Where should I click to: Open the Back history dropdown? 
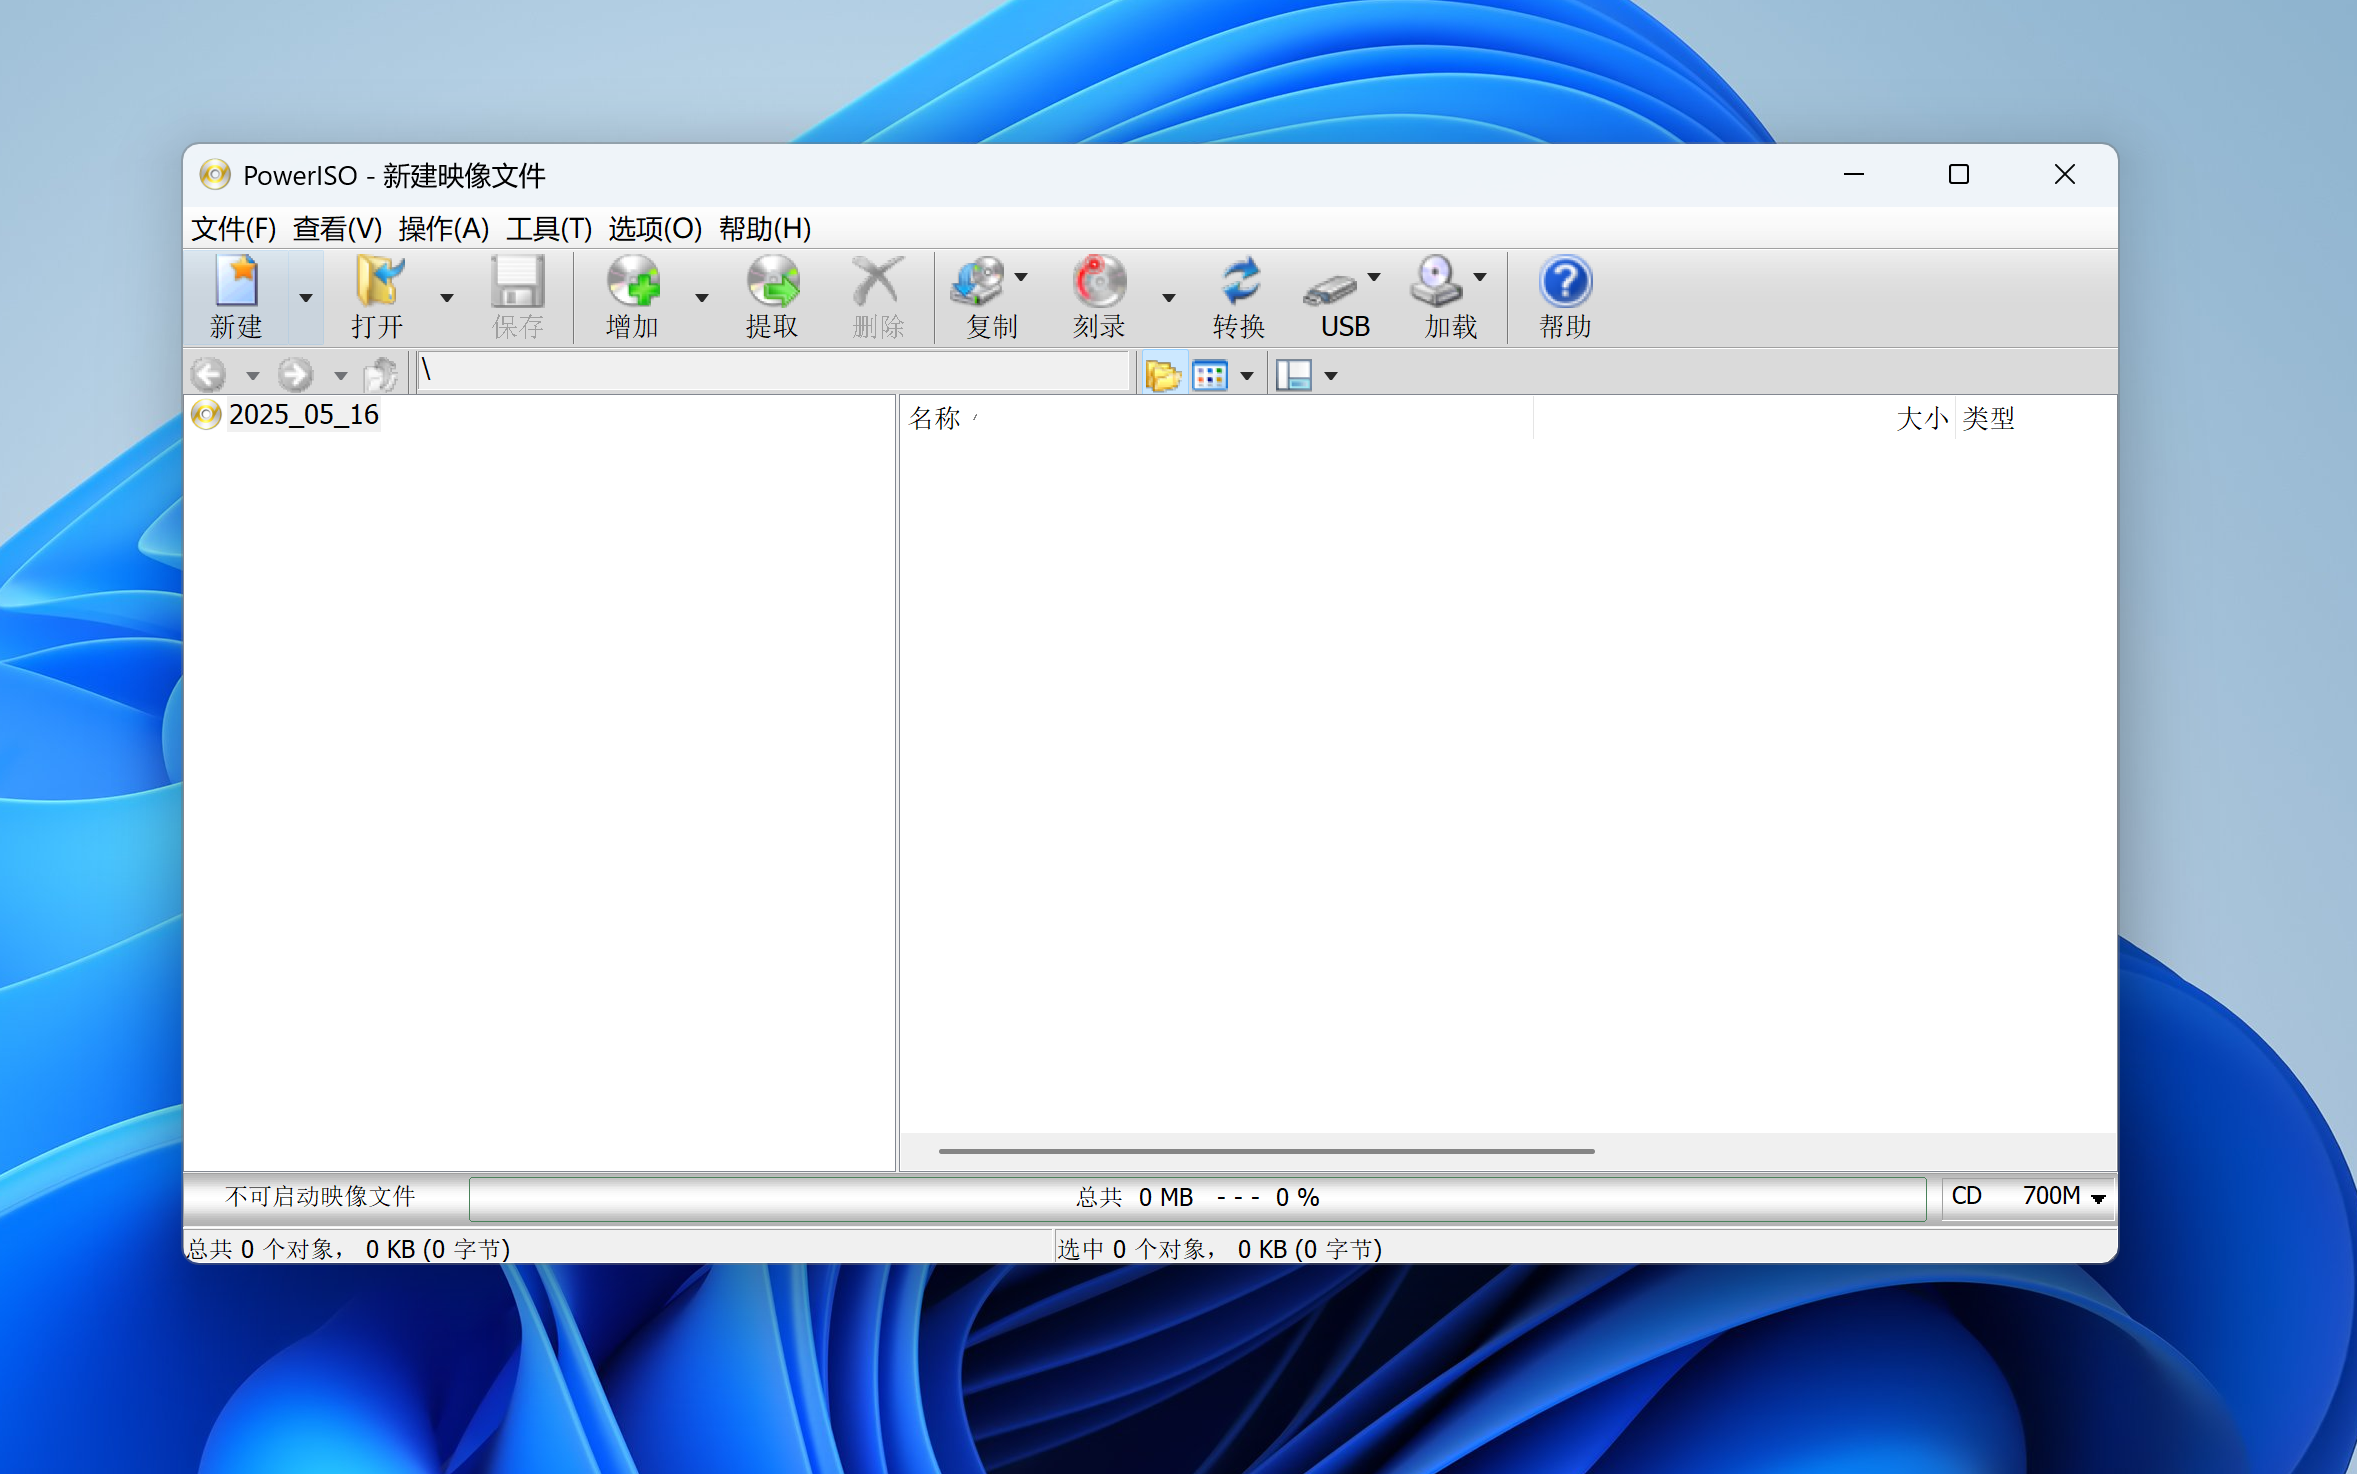[252, 375]
